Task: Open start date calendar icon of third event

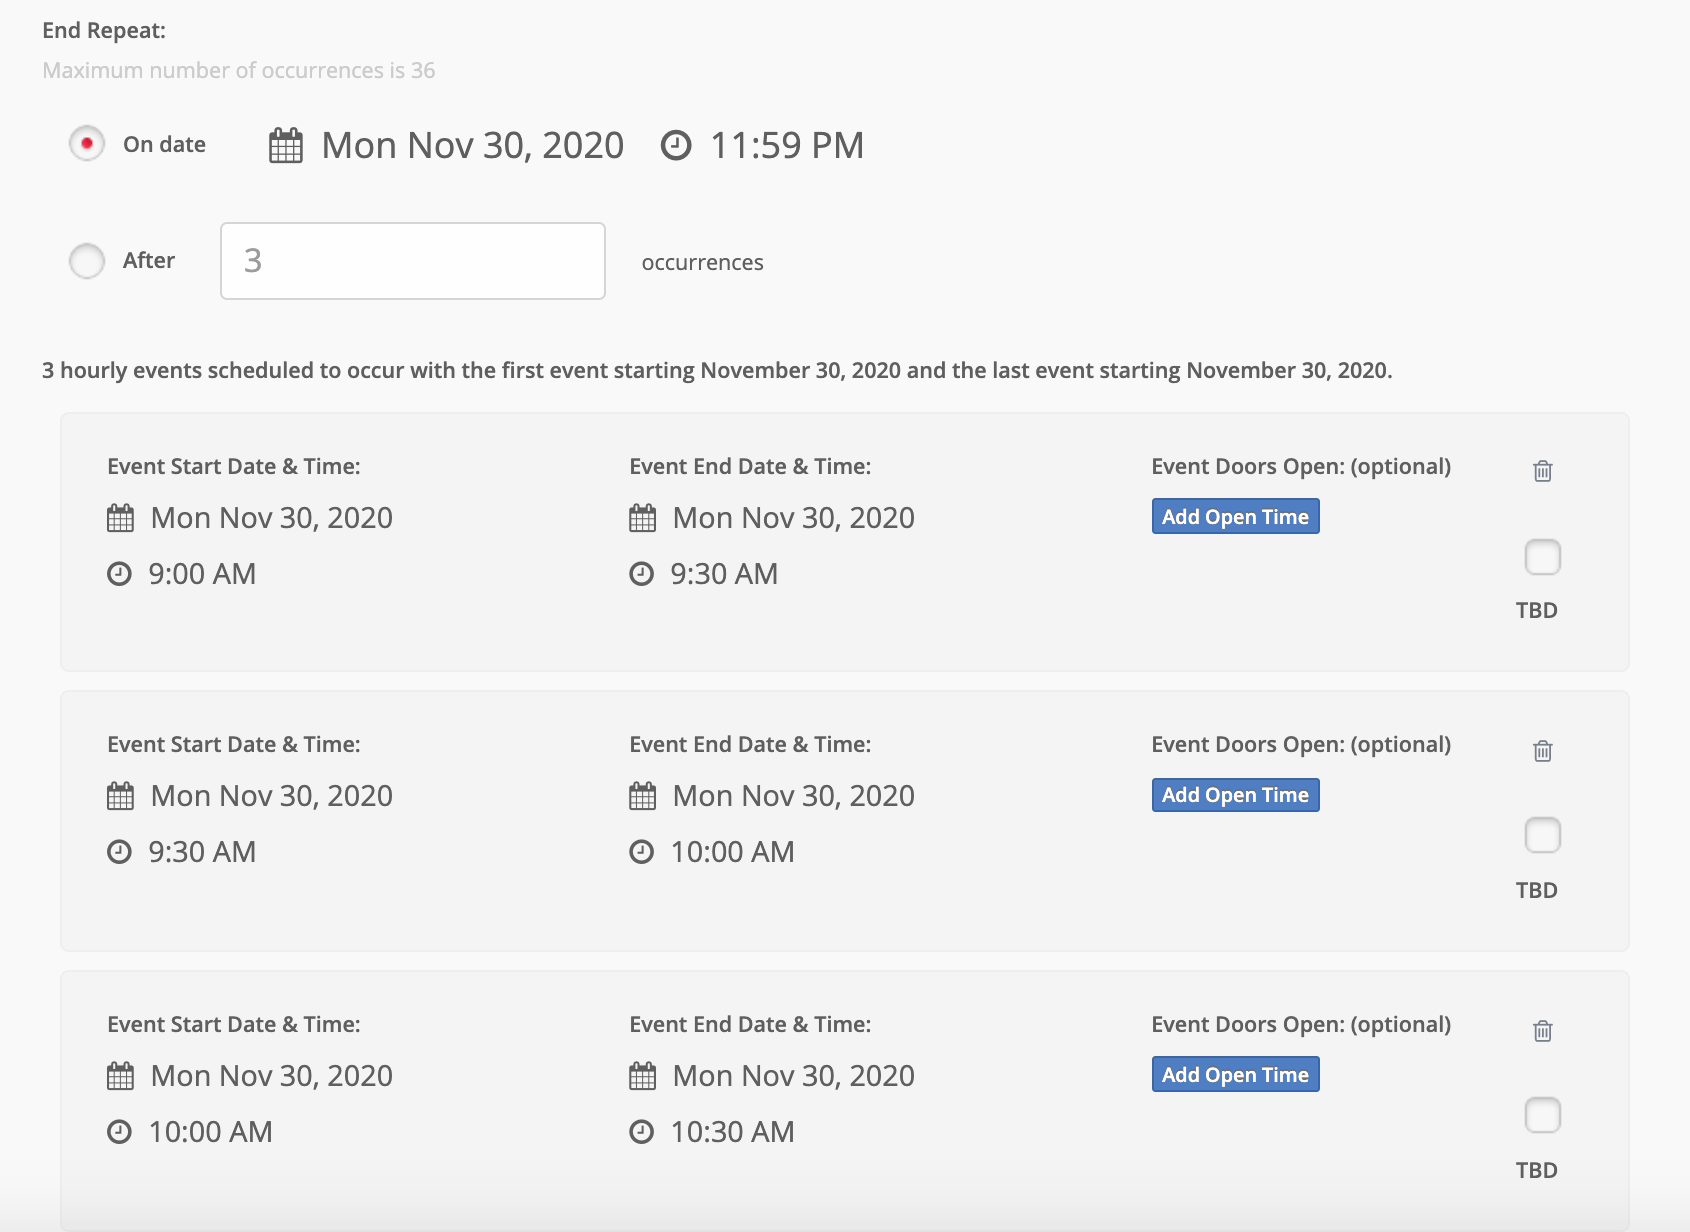Action: tap(120, 1076)
